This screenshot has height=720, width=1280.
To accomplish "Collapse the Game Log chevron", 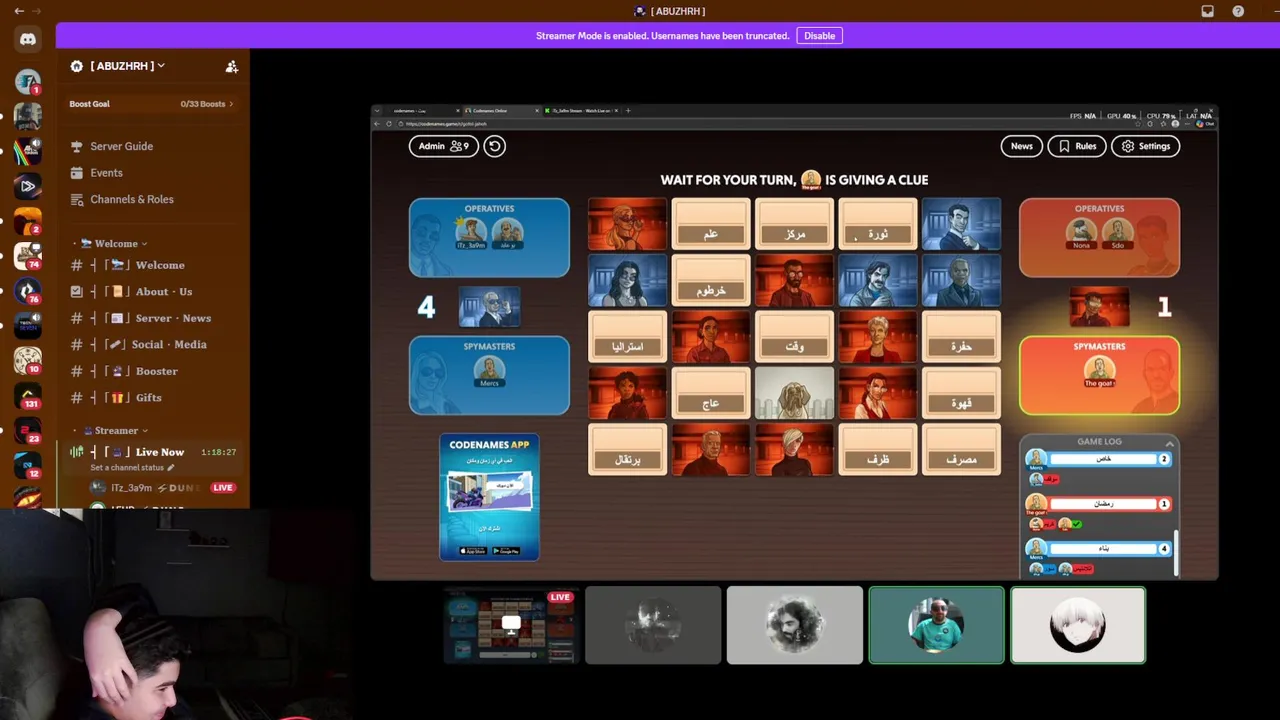I will click(x=1169, y=442).
